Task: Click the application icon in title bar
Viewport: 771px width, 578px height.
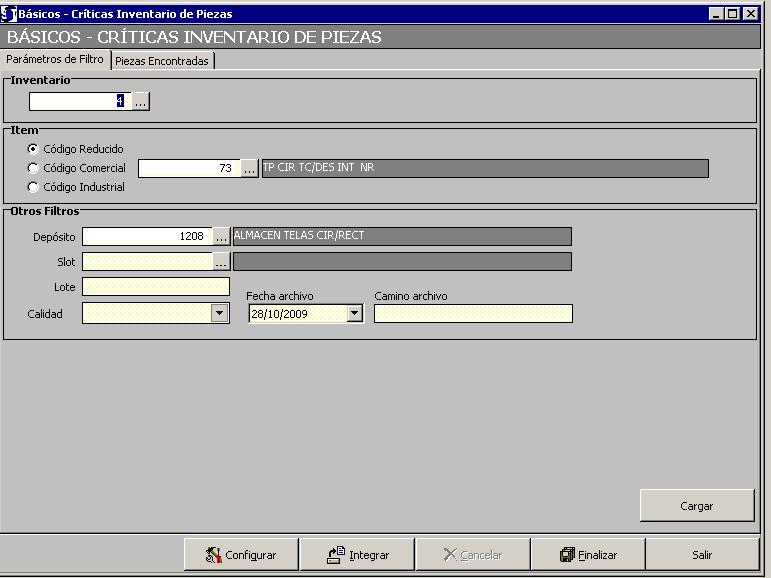Action: [10, 14]
